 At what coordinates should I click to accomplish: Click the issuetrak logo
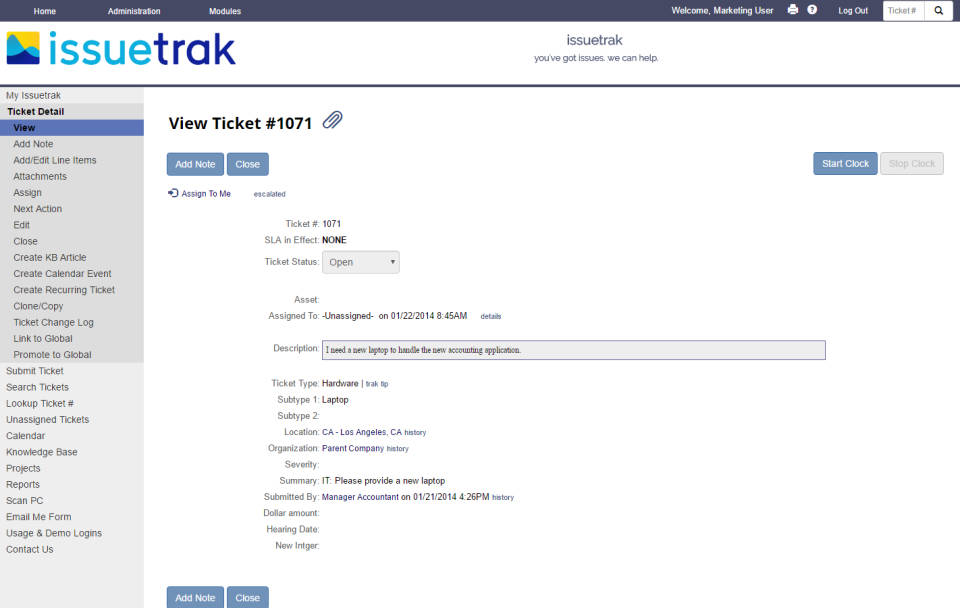[120, 47]
